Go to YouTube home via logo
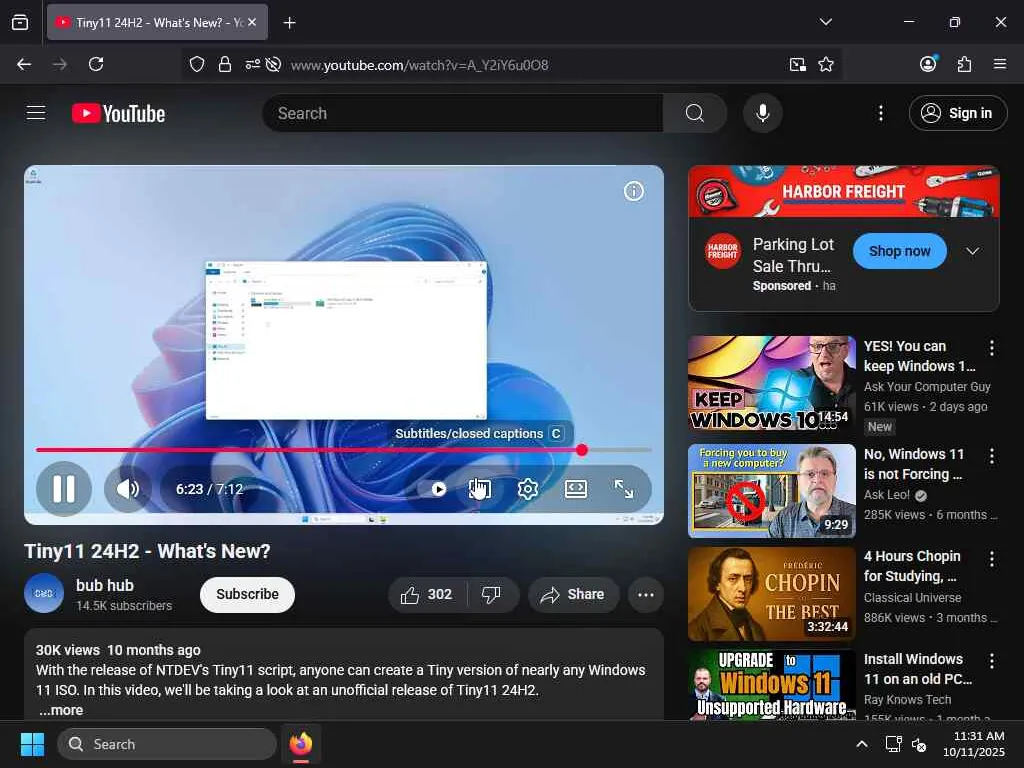 coord(118,114)
